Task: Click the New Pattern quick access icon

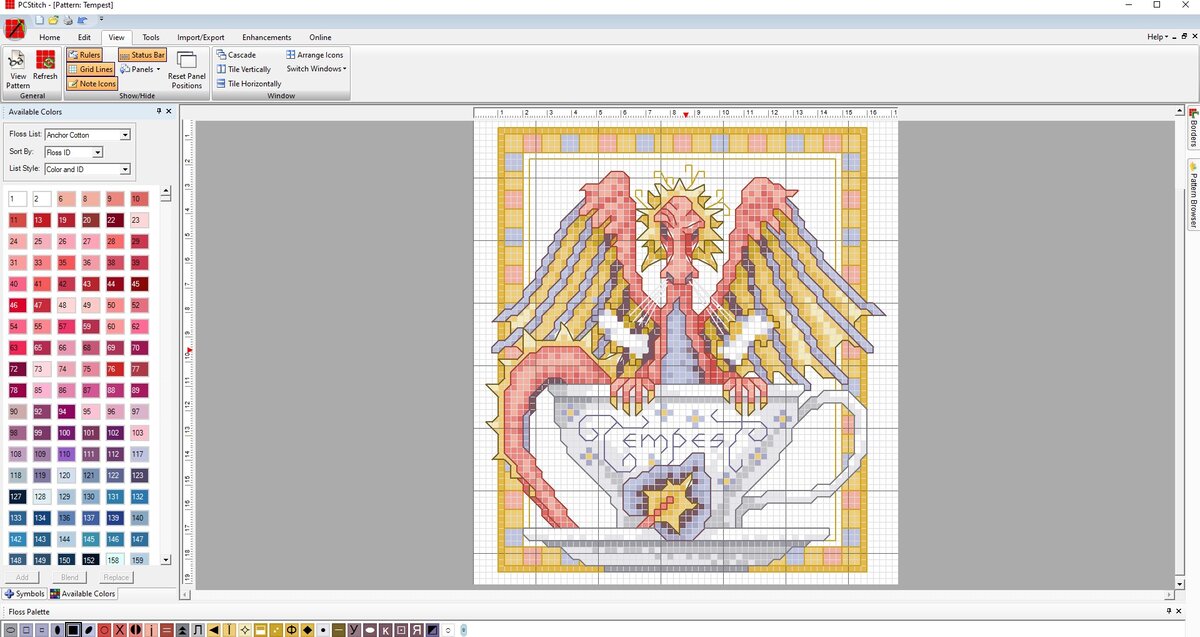Action: tap(39, 20)
